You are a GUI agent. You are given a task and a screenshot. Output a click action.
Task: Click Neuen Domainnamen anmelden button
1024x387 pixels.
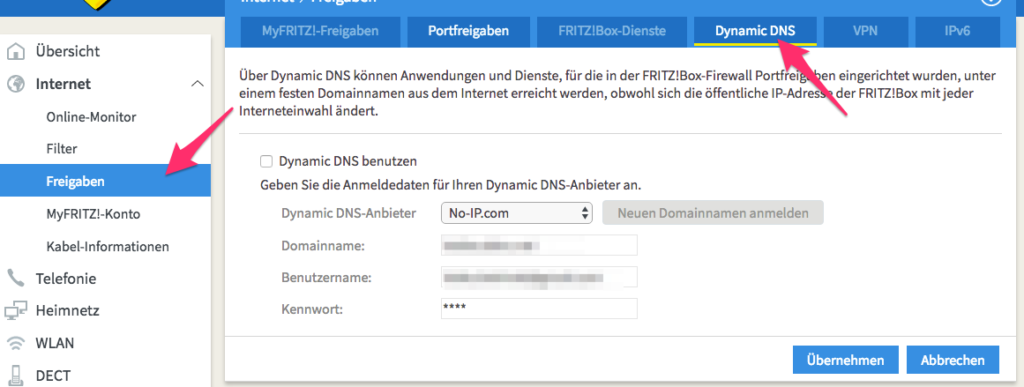[713, 213]
